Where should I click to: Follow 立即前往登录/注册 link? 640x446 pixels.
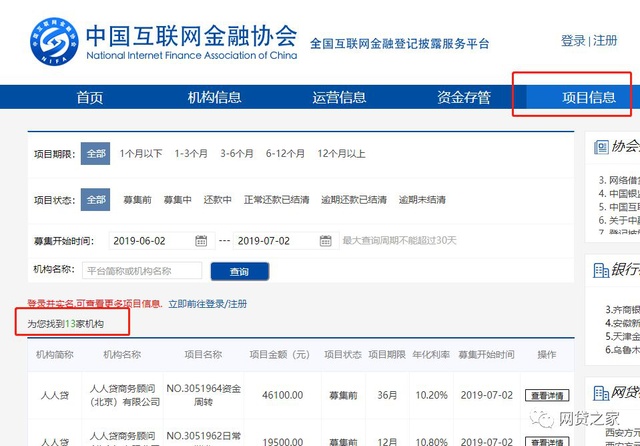coord(207,304)
